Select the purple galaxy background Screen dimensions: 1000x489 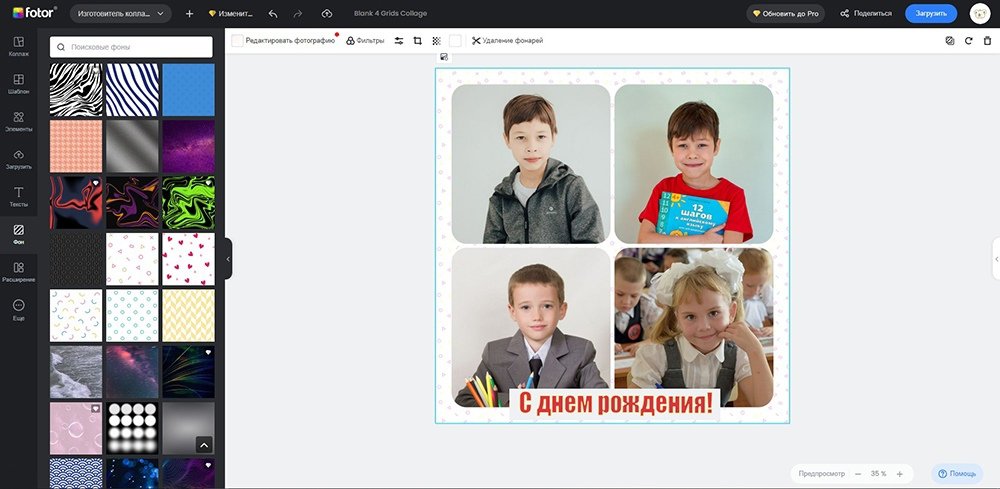[188, 146]
